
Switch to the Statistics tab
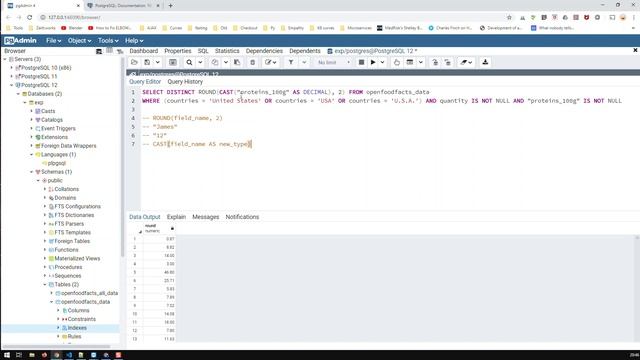[227, 51]
